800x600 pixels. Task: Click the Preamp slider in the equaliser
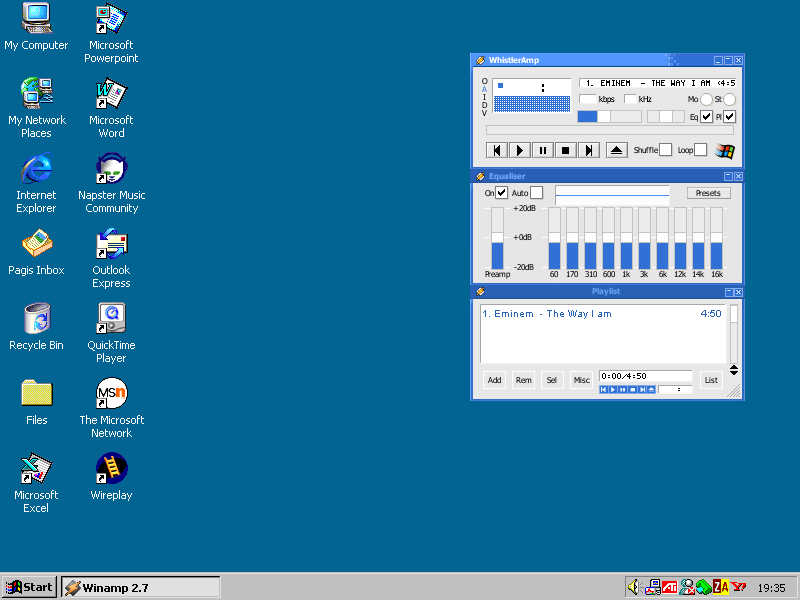click(497, 238)
